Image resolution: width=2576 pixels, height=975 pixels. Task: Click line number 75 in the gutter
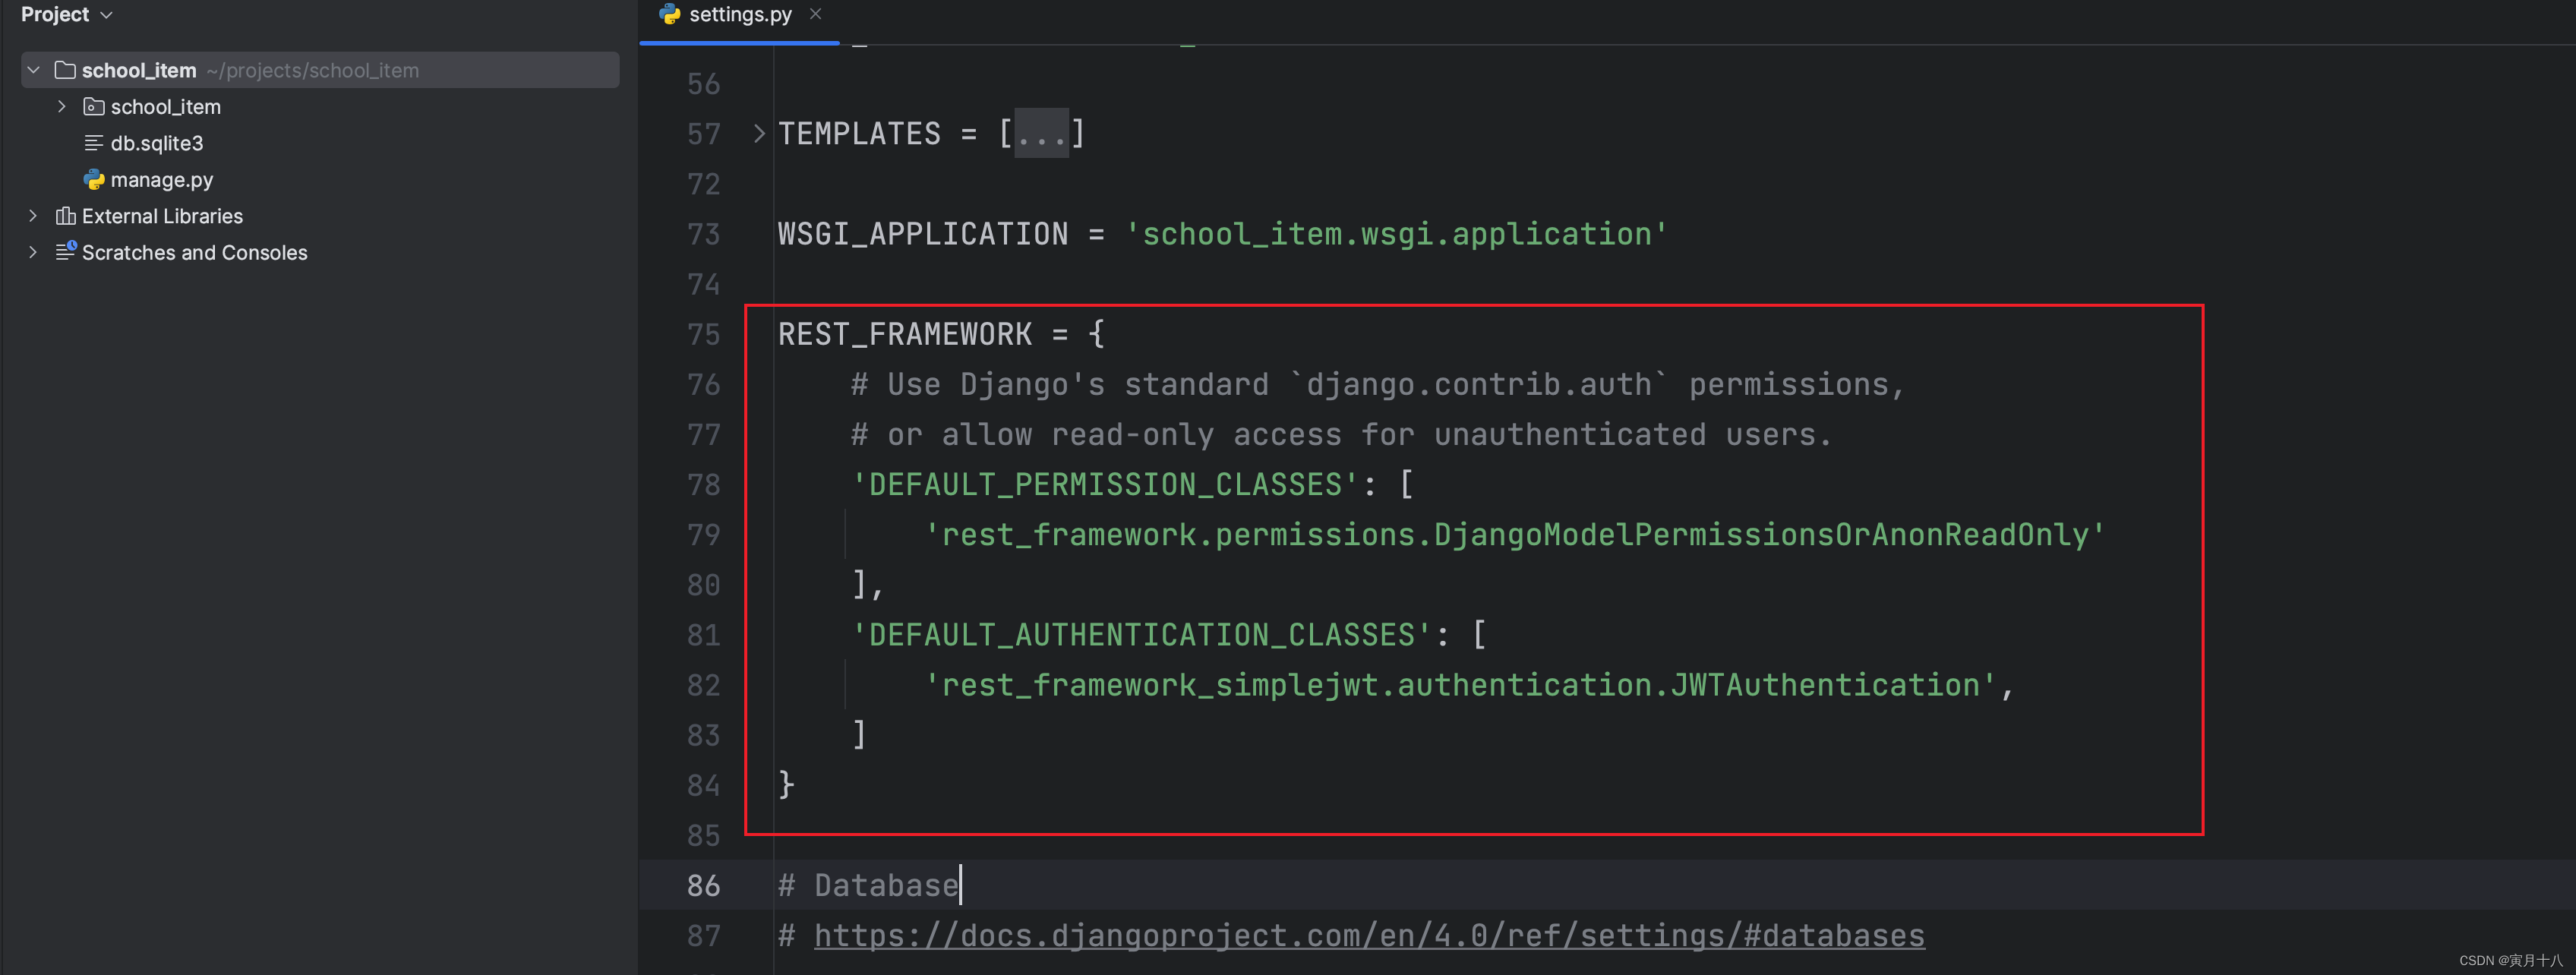[x=703, y=334]
